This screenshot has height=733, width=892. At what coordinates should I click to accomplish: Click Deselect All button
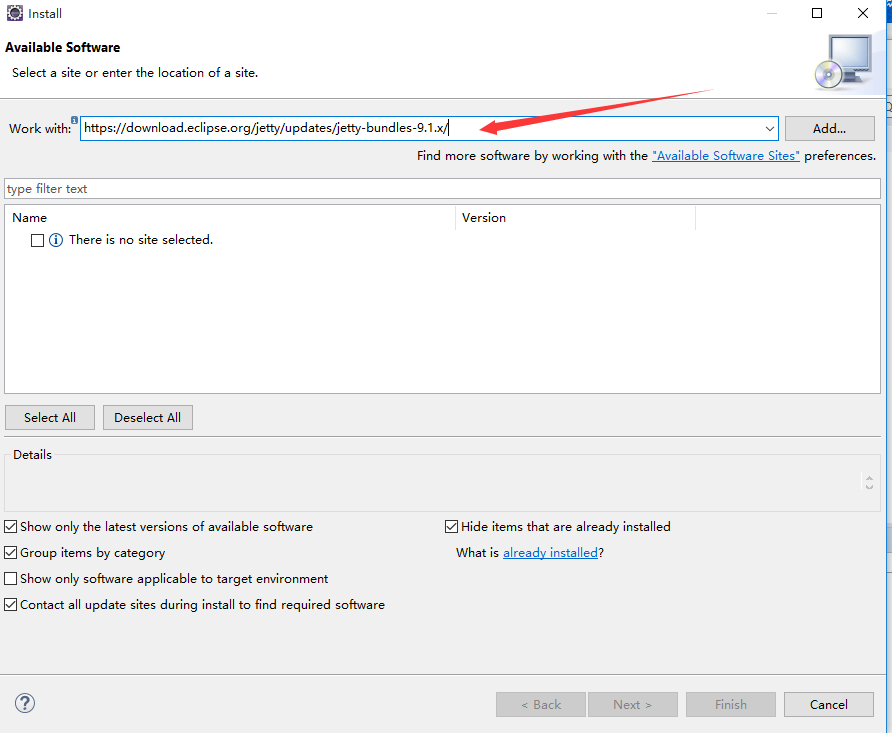click(147, 417)
